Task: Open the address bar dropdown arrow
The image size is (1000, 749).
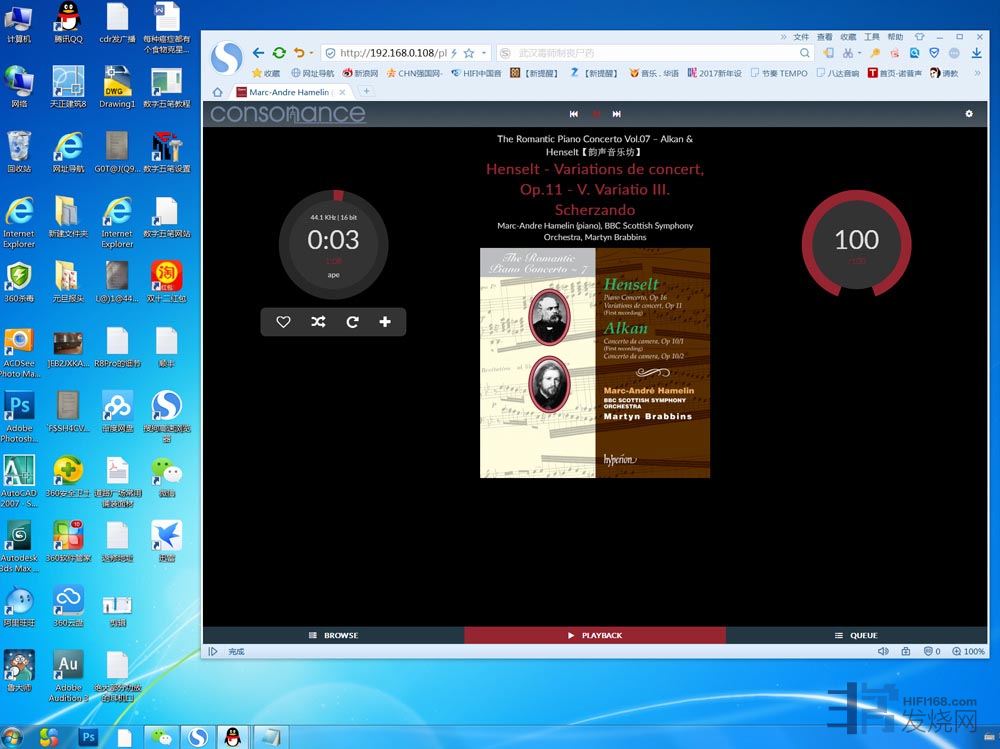Action: (485, 53)
